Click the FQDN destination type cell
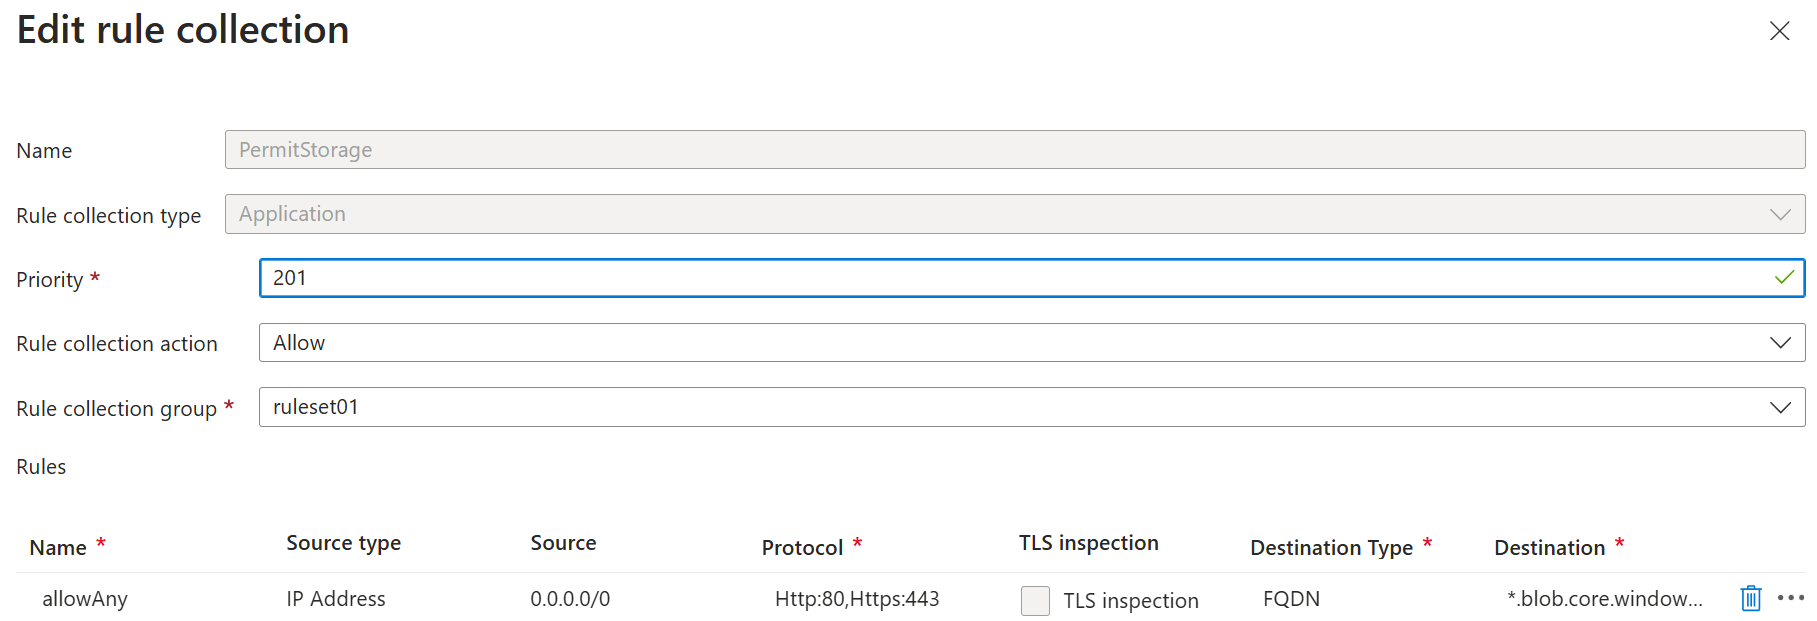 tap(1292, 598)
